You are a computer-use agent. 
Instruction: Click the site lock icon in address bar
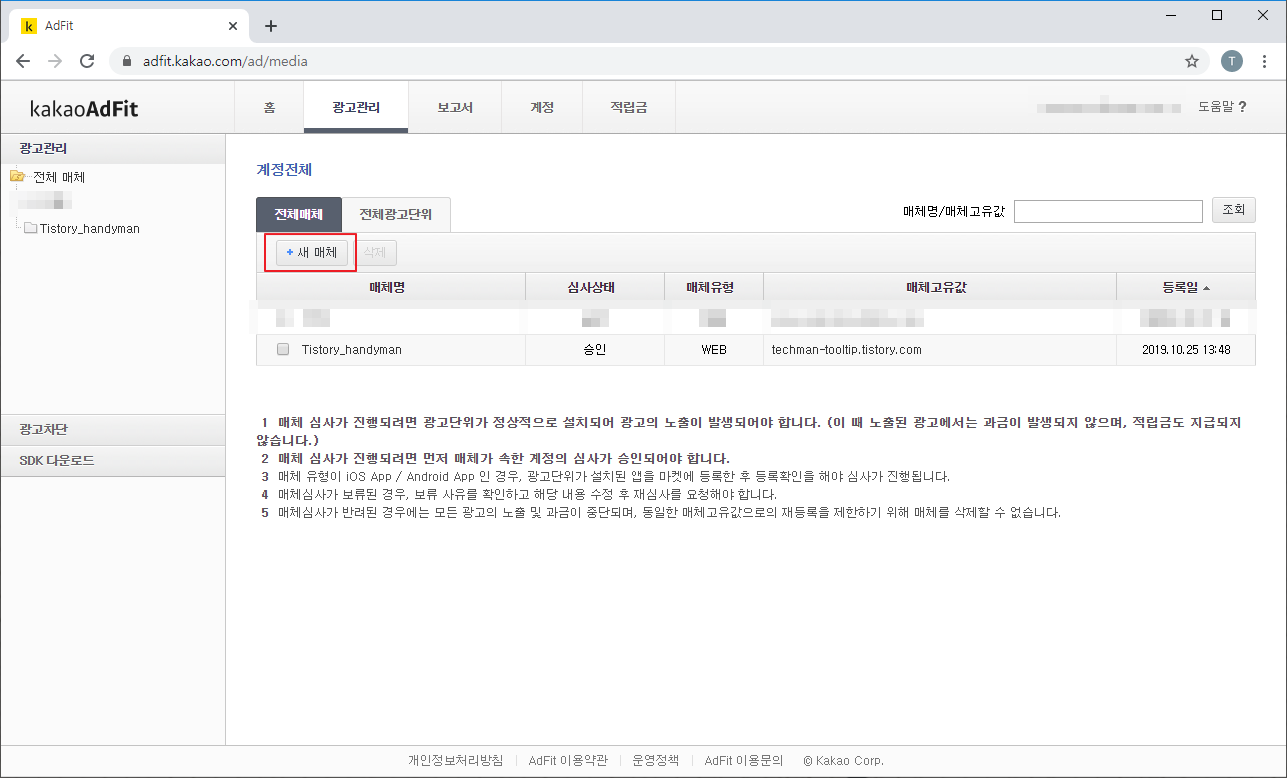(x=126, y=61)
